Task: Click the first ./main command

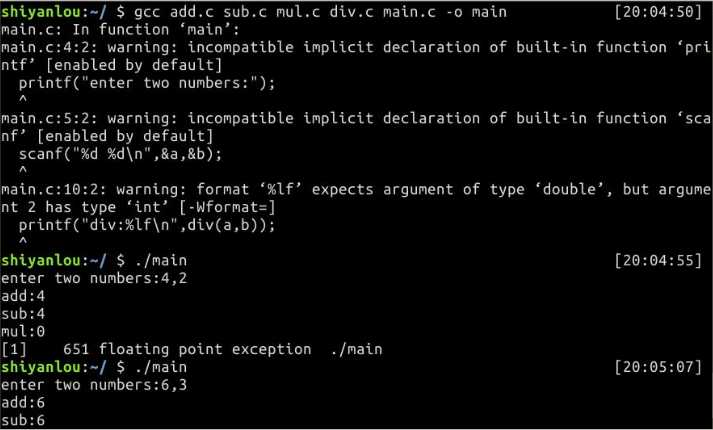Action: click(x=161, y=260)
